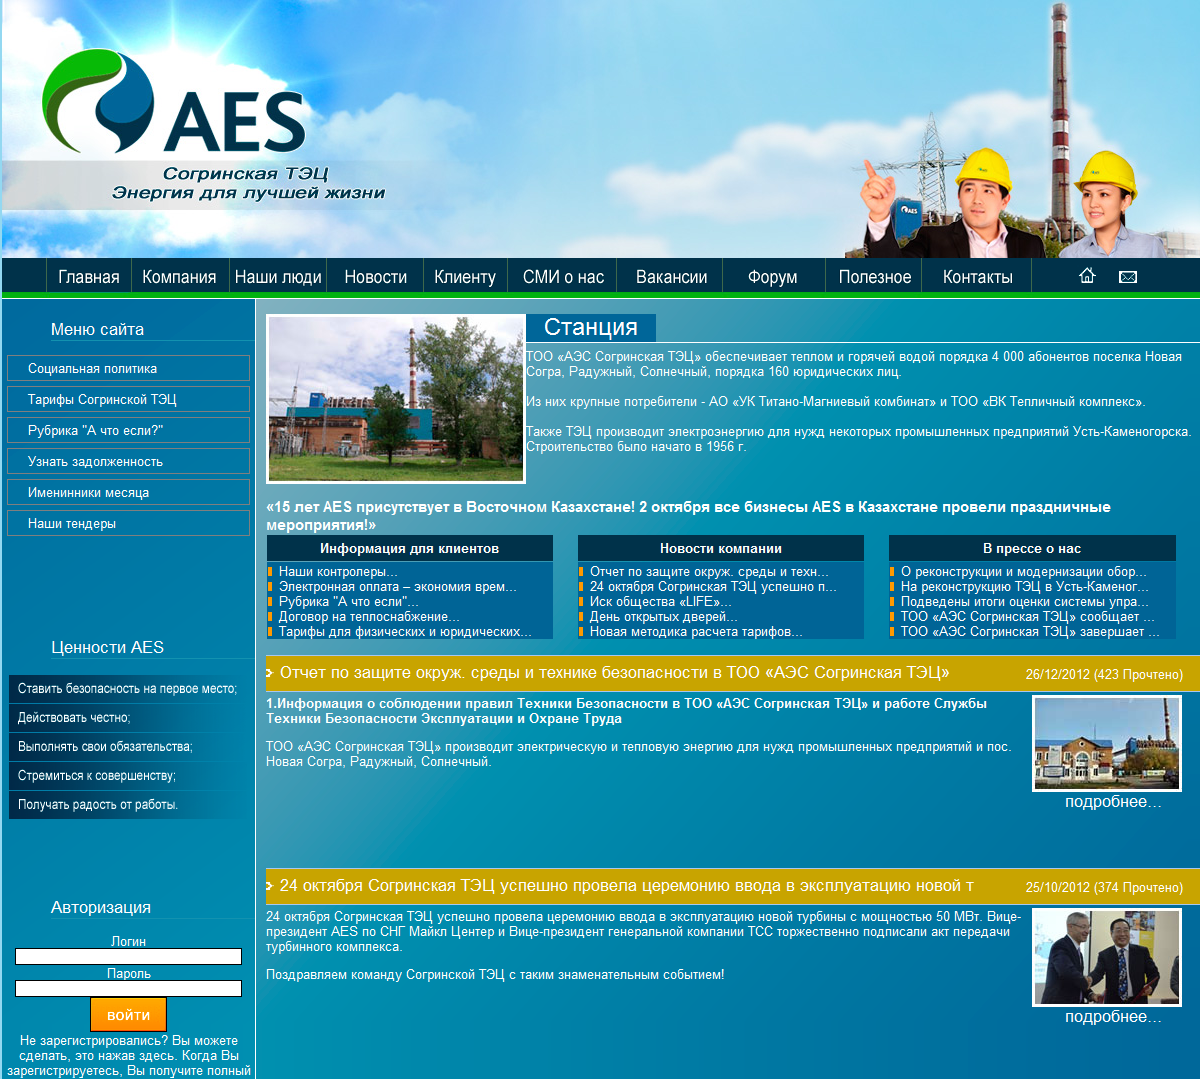The image size is (1200, 1079).
Task: Click подробнее… under the plant building photo
Action: (x=1113, y=802)
